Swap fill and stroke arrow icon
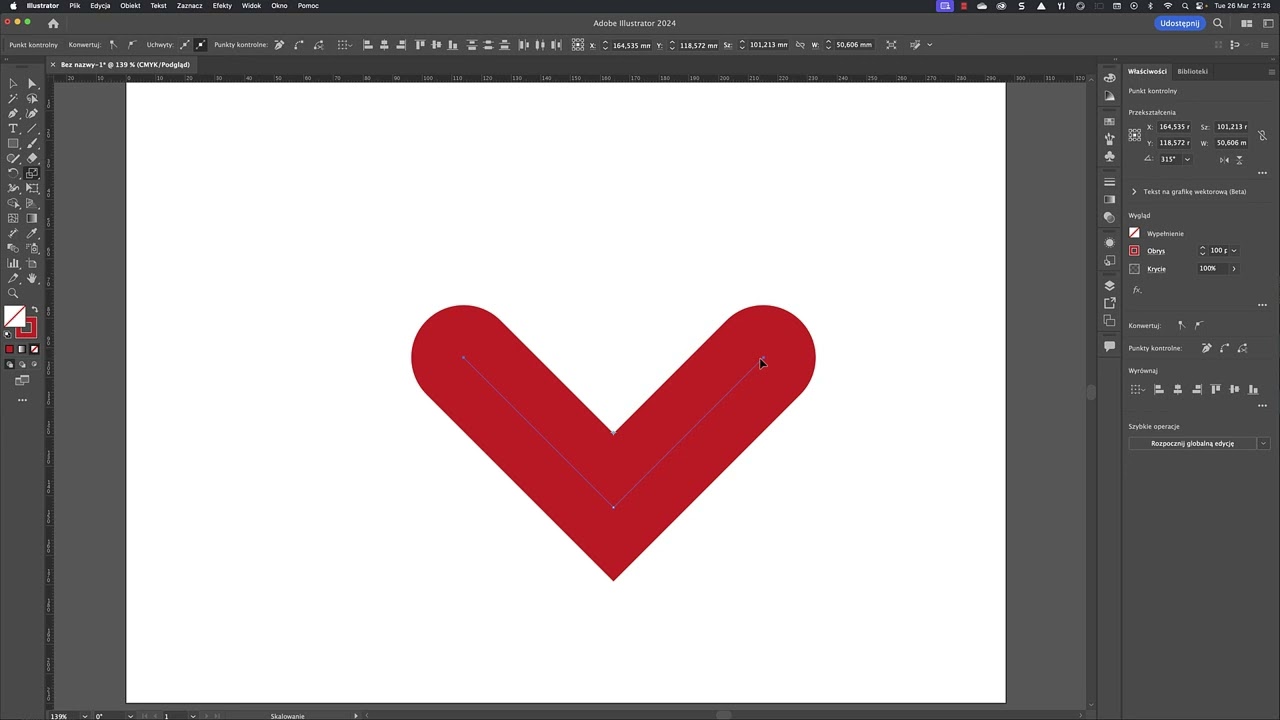 (x=34, y=310)
